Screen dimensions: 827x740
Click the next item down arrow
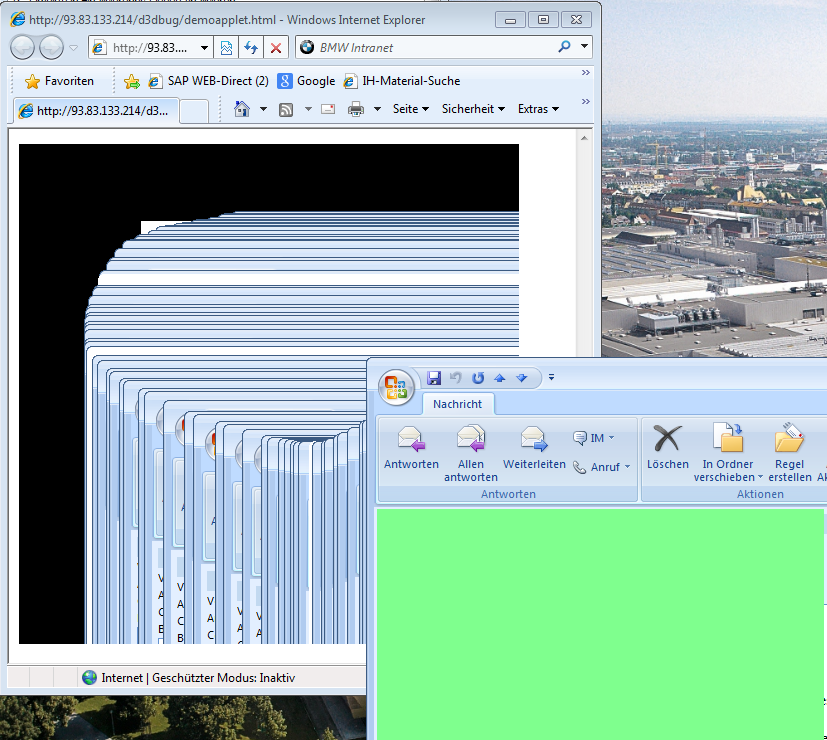[x=521, y=378]
